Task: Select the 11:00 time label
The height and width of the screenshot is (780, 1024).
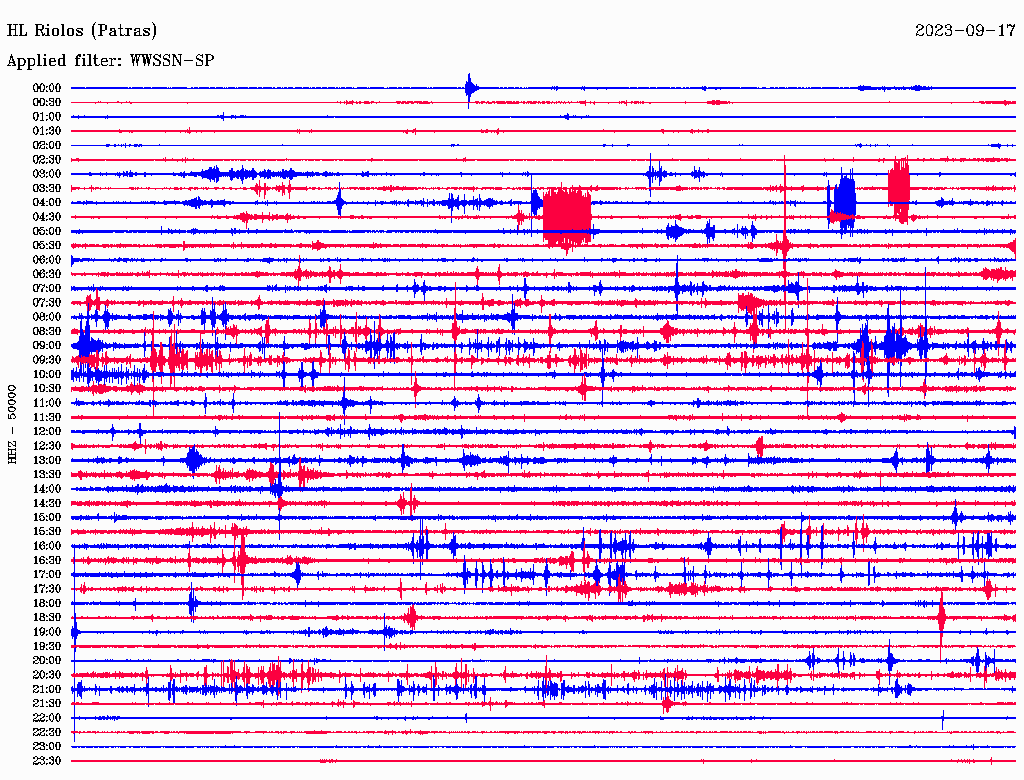Action: (x=47, y=402)
